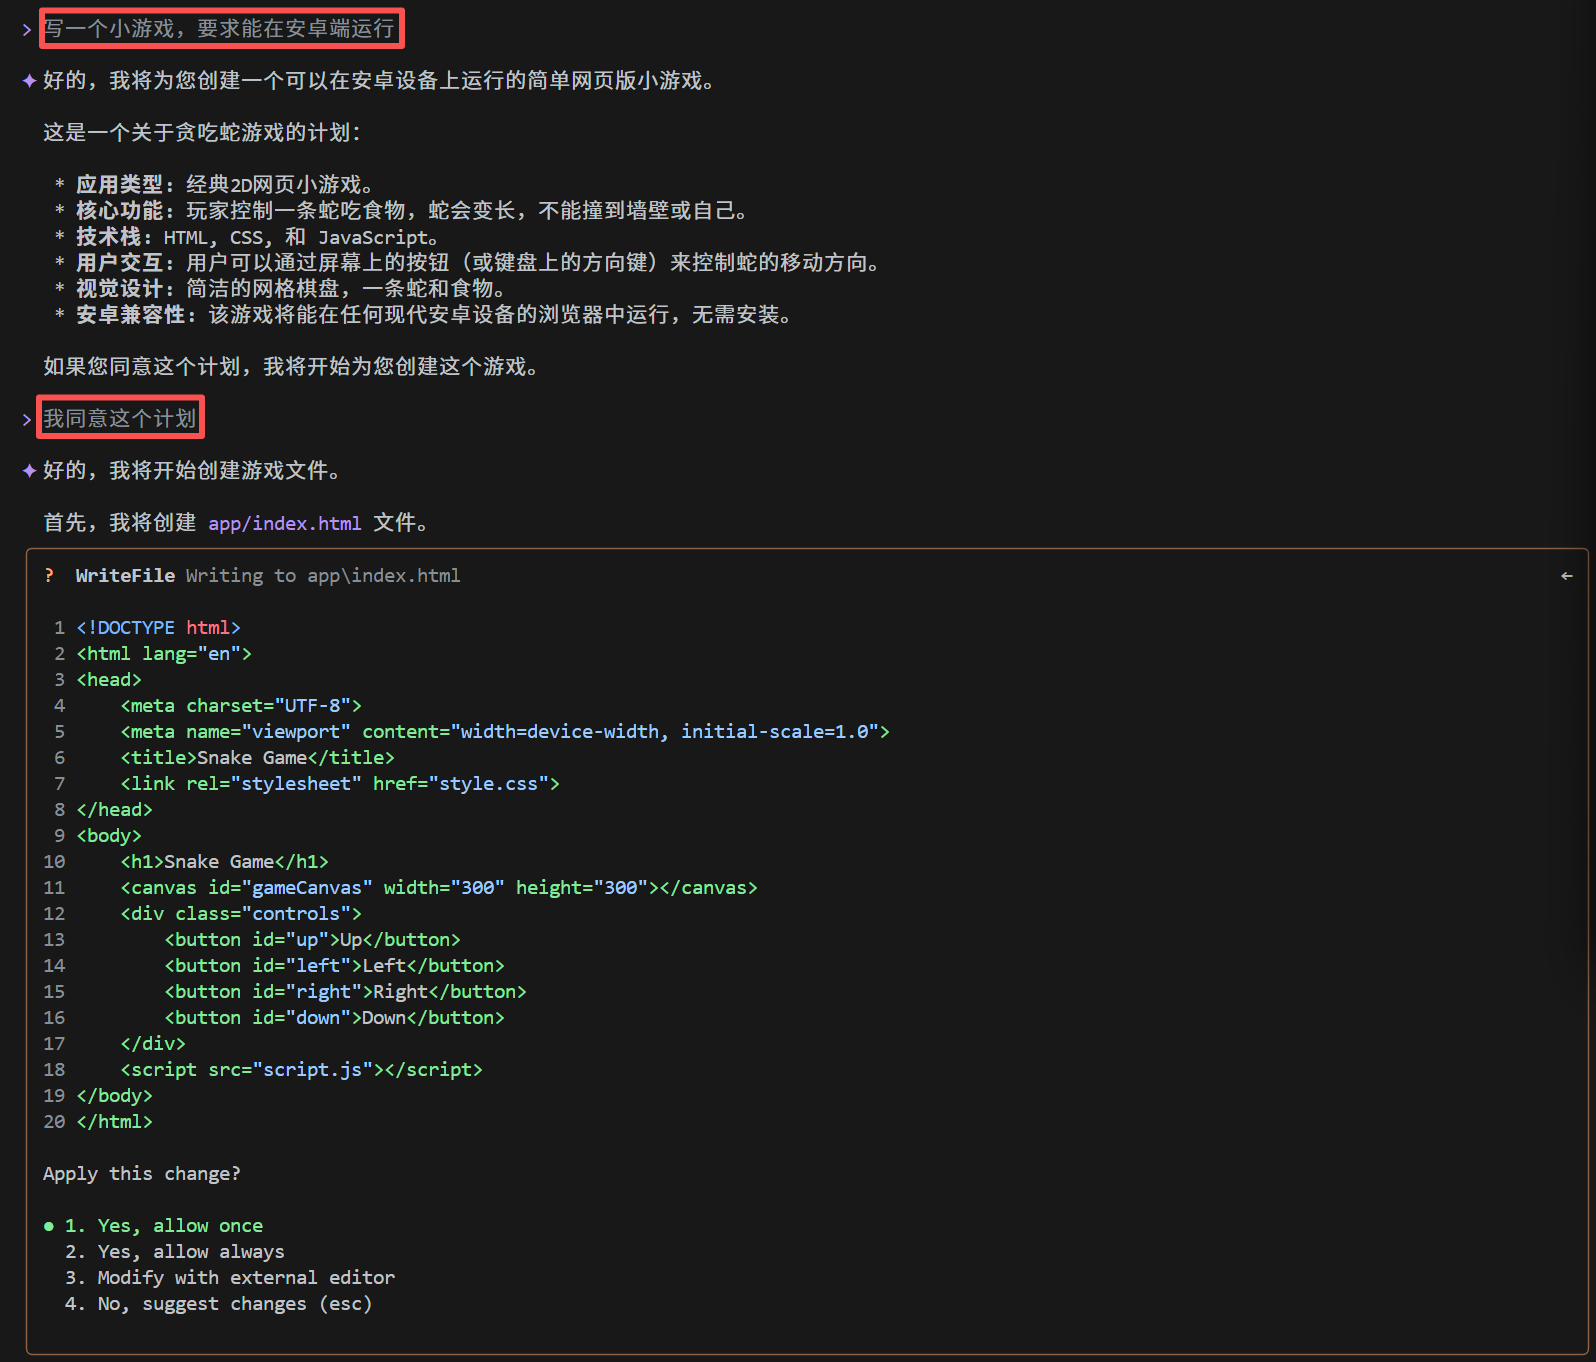Click the sparkle icon before 好的，我将开始创建游戏文件
1596x1362 pixels.
point(29,471)
